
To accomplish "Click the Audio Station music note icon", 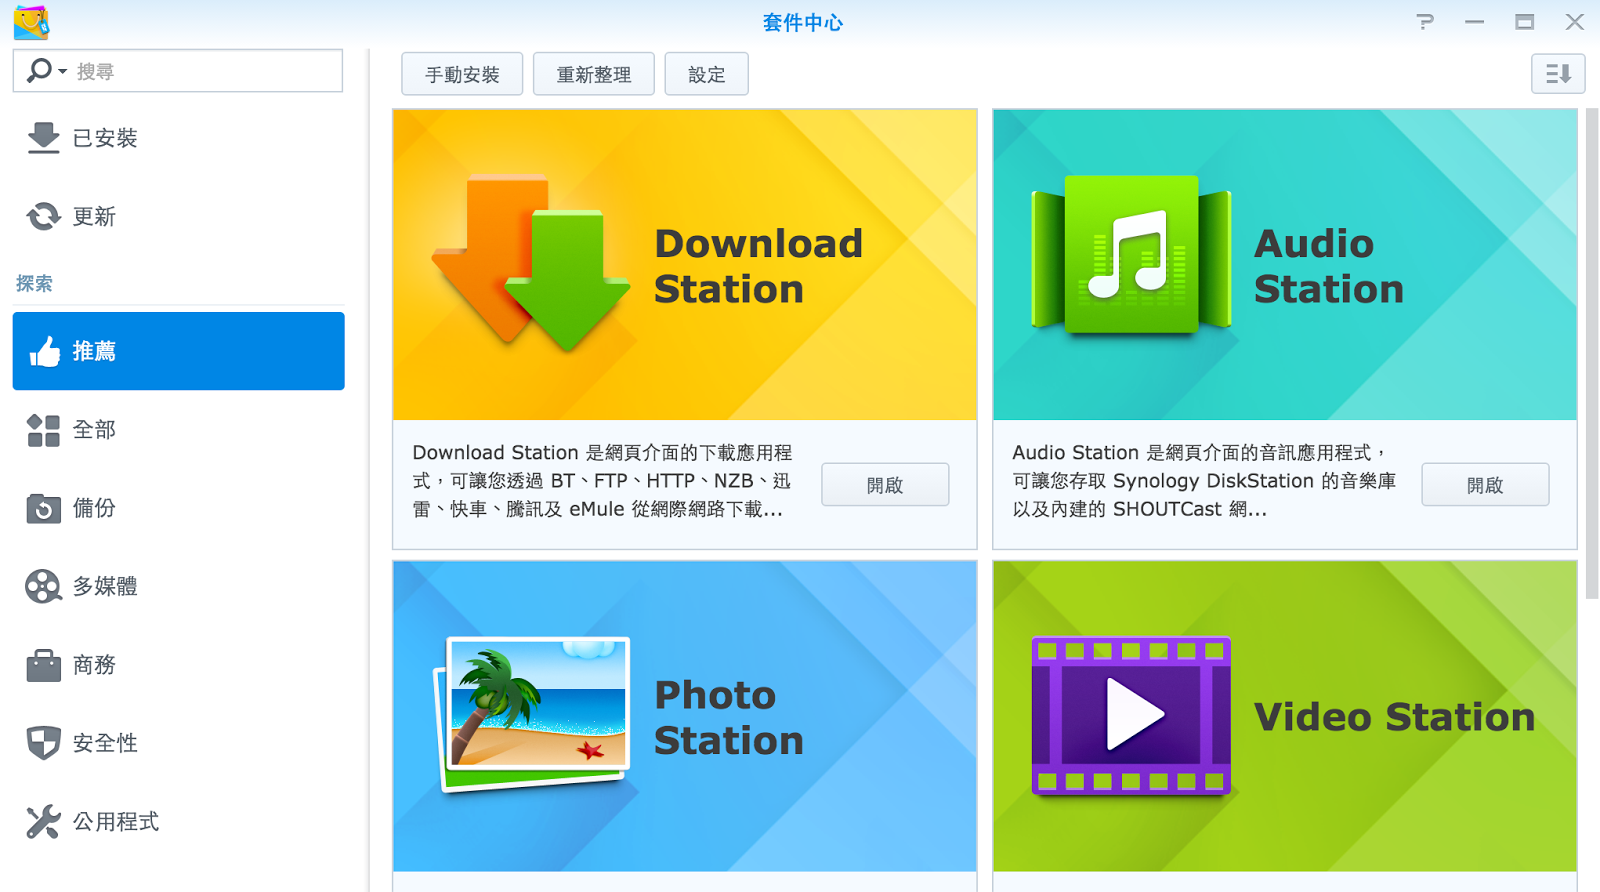I will pyautogui.click(x=1131, y=254).
